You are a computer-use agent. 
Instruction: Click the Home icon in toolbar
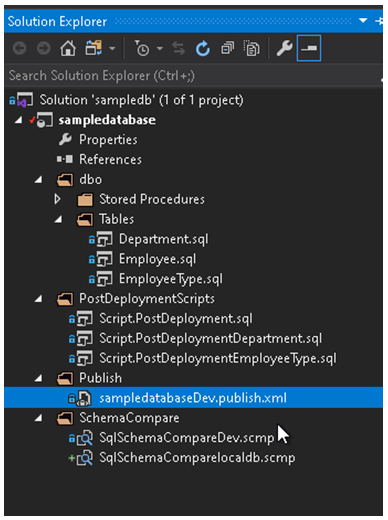point(68,49)
